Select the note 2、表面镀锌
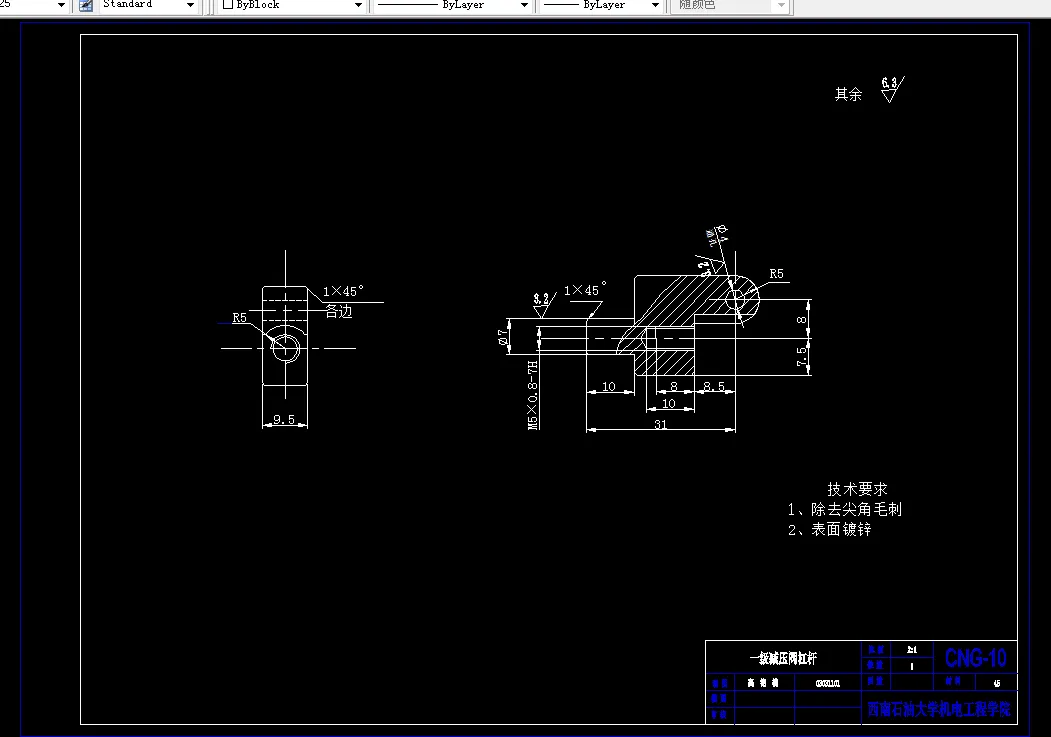This screenshot has width=1051, height=737. [x=830, y=529]
